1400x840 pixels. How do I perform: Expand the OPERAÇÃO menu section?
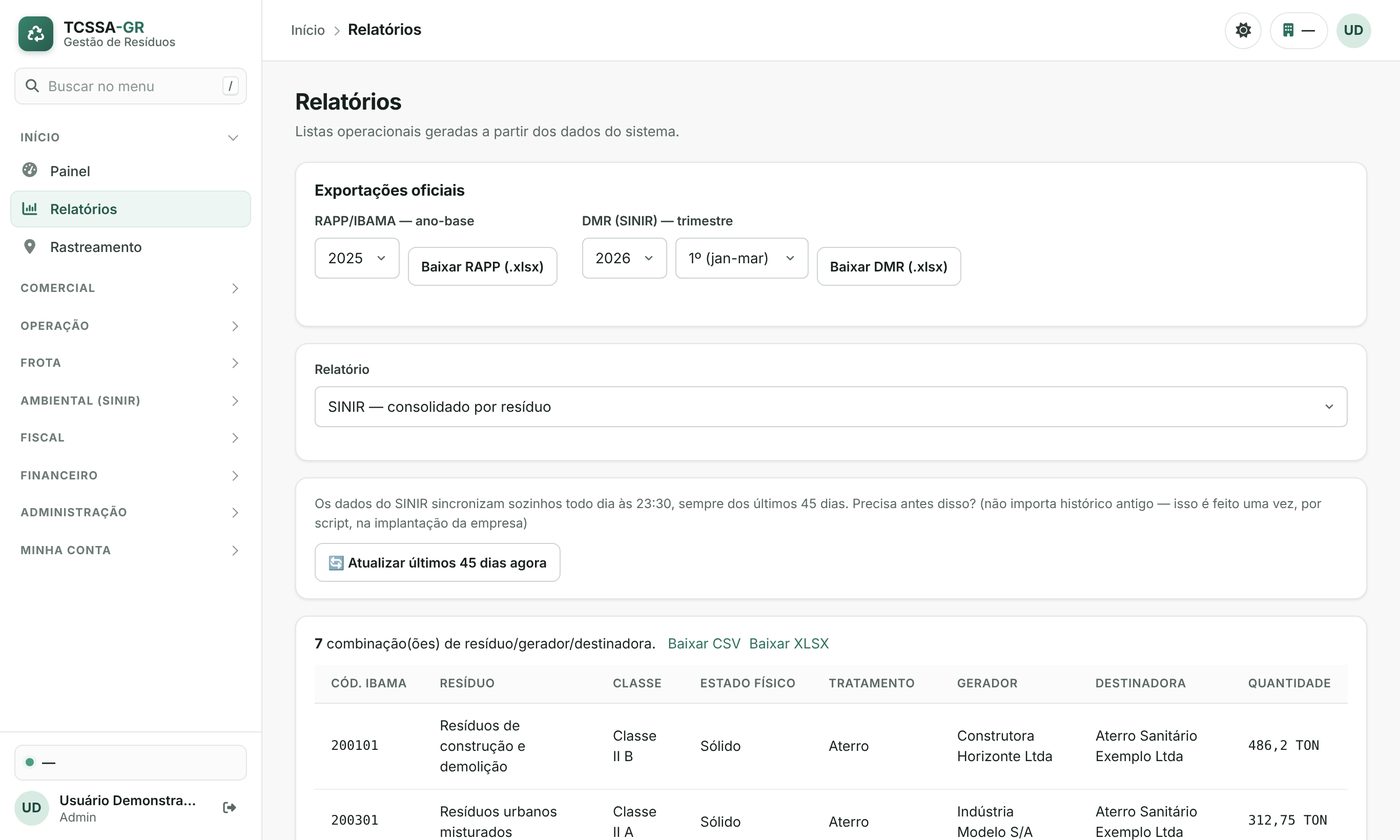[x=130, y=326]
